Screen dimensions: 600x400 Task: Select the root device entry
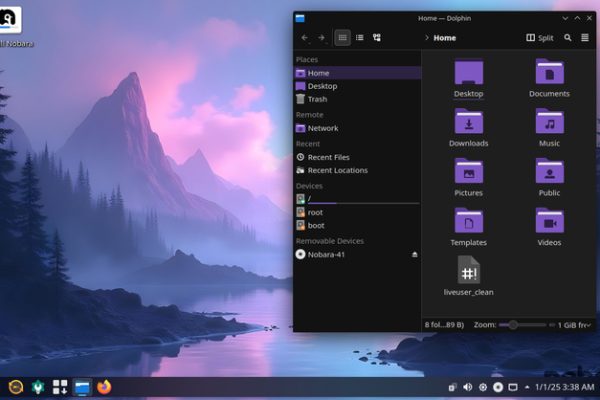click(358, 212)
